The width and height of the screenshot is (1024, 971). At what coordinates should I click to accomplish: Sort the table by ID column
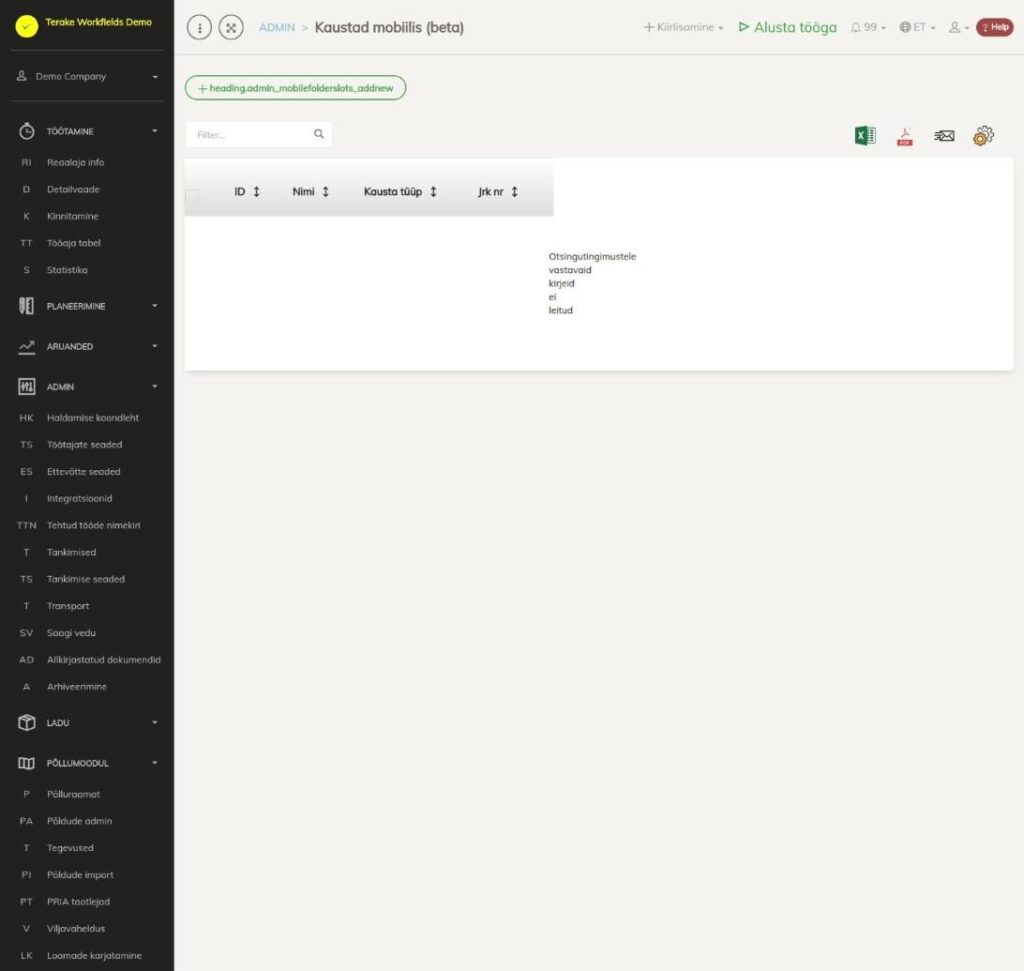[x=247, y=191]
